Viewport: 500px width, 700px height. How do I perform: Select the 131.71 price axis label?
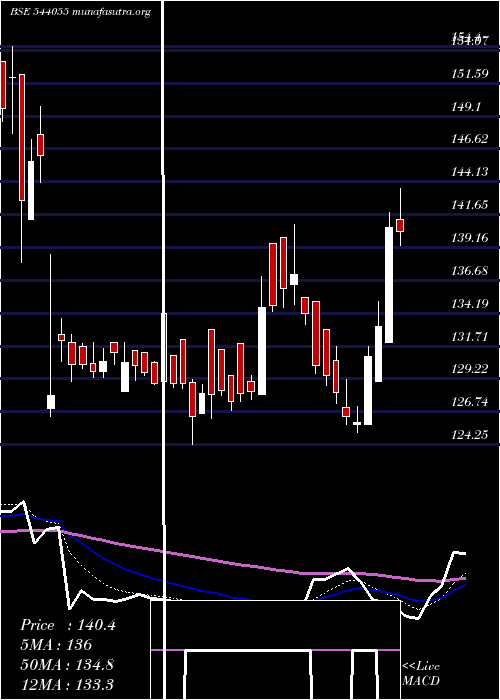pyautogui.click(x=470, y=336)
